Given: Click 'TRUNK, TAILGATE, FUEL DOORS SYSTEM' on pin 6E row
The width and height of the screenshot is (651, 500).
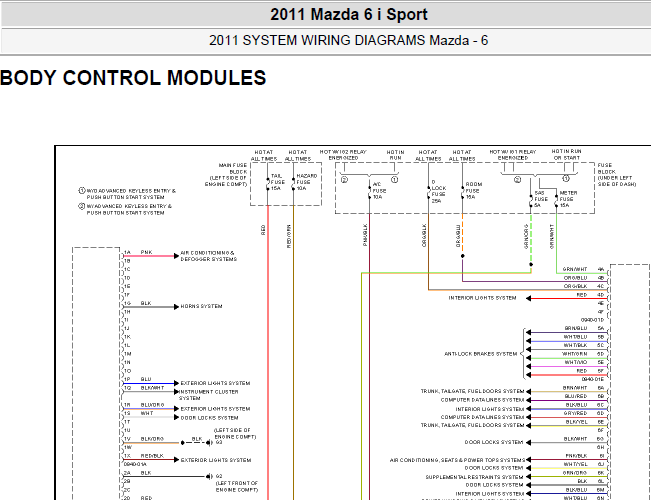Looking at the screenshot, I should tap(472, 426).
